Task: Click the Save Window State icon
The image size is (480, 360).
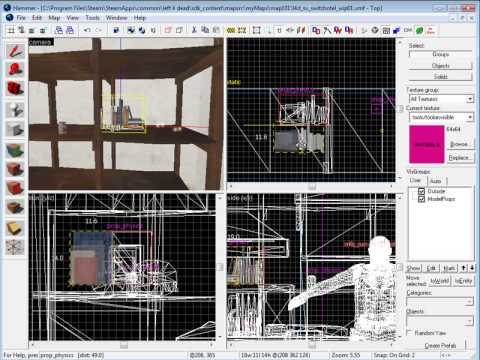Action: click(69, 30)
